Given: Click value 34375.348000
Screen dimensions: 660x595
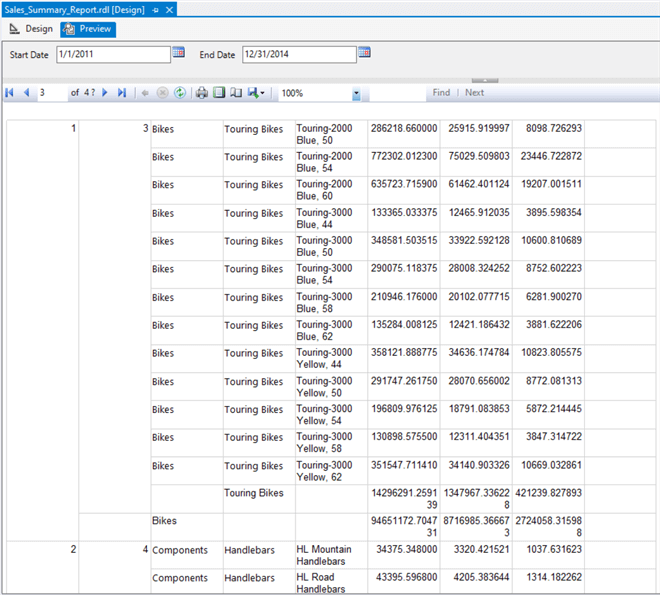Looking at the screenshot, I should pos(407,549).
